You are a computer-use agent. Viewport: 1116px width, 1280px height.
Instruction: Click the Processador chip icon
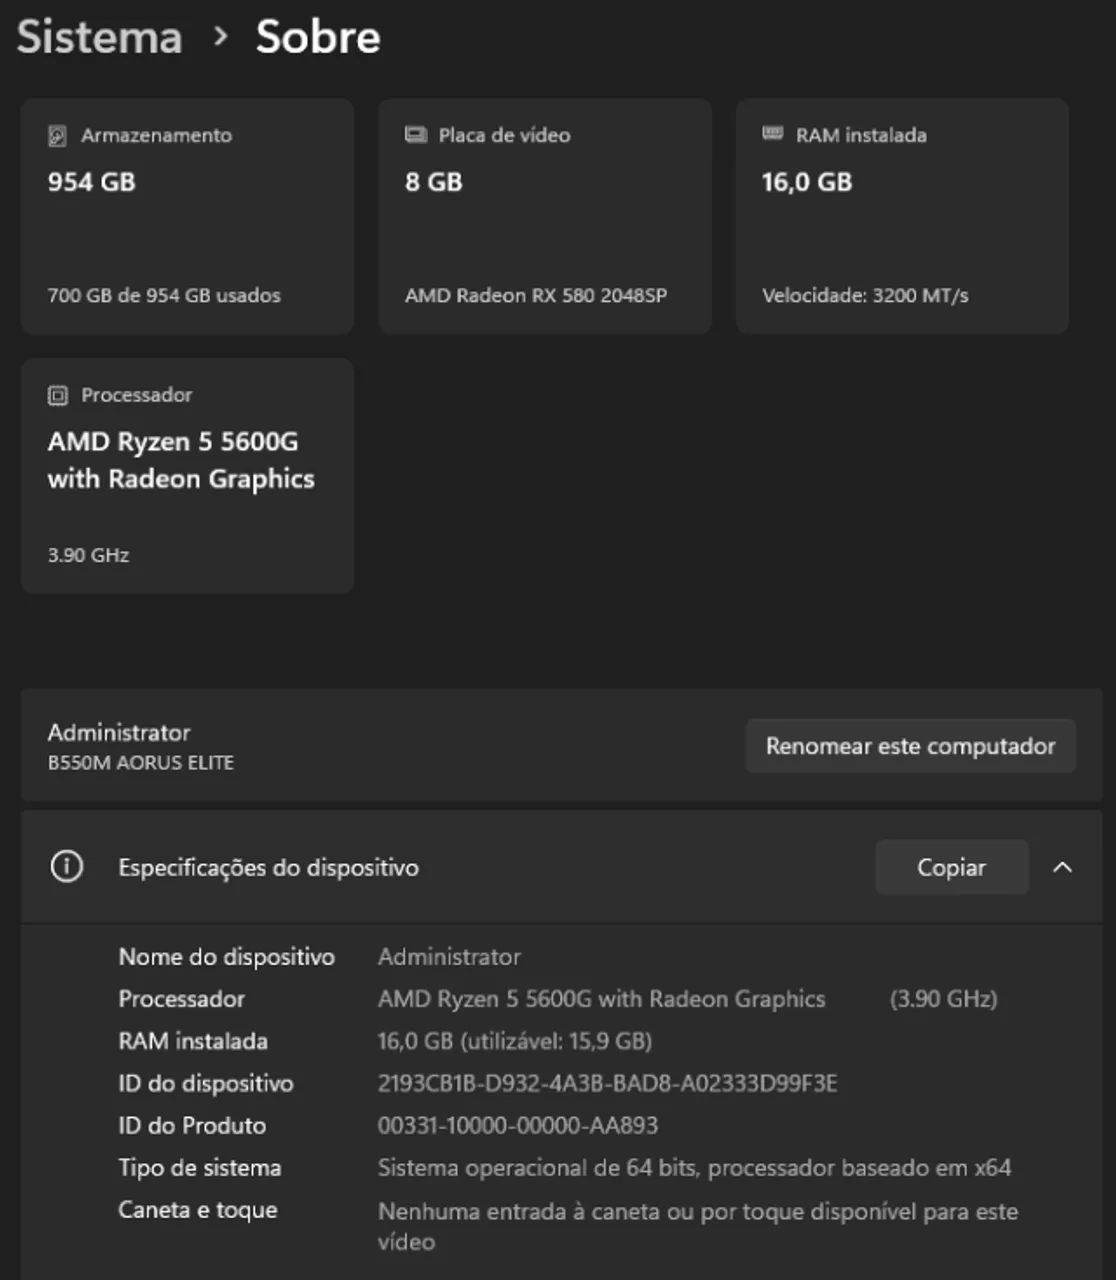coord(58,396)
